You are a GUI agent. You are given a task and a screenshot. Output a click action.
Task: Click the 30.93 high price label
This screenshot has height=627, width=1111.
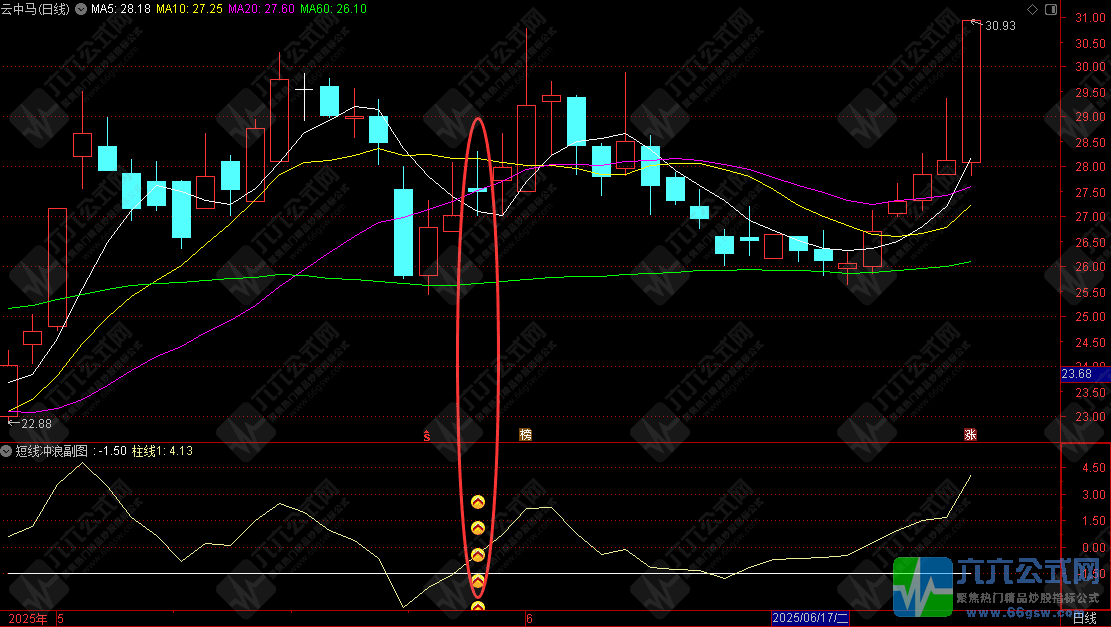[1000, 26]
